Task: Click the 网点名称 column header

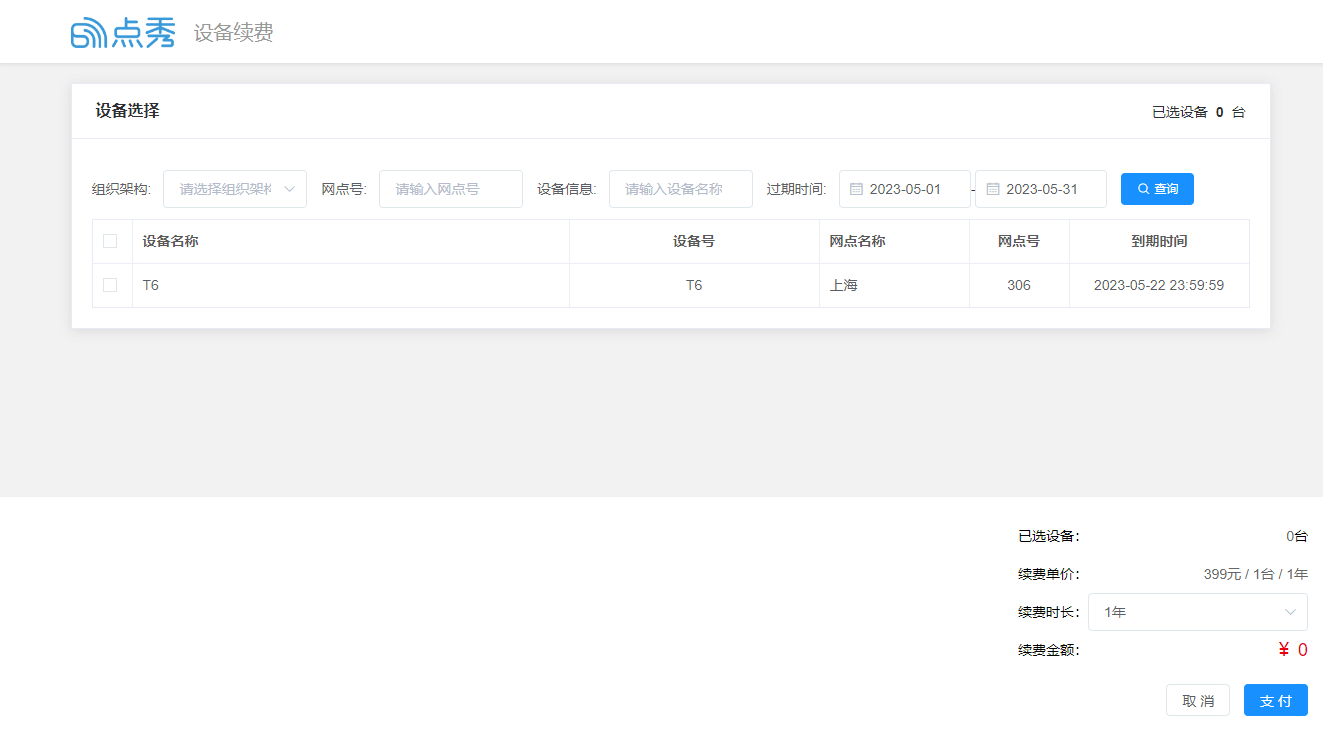Action: coord(894,241)
